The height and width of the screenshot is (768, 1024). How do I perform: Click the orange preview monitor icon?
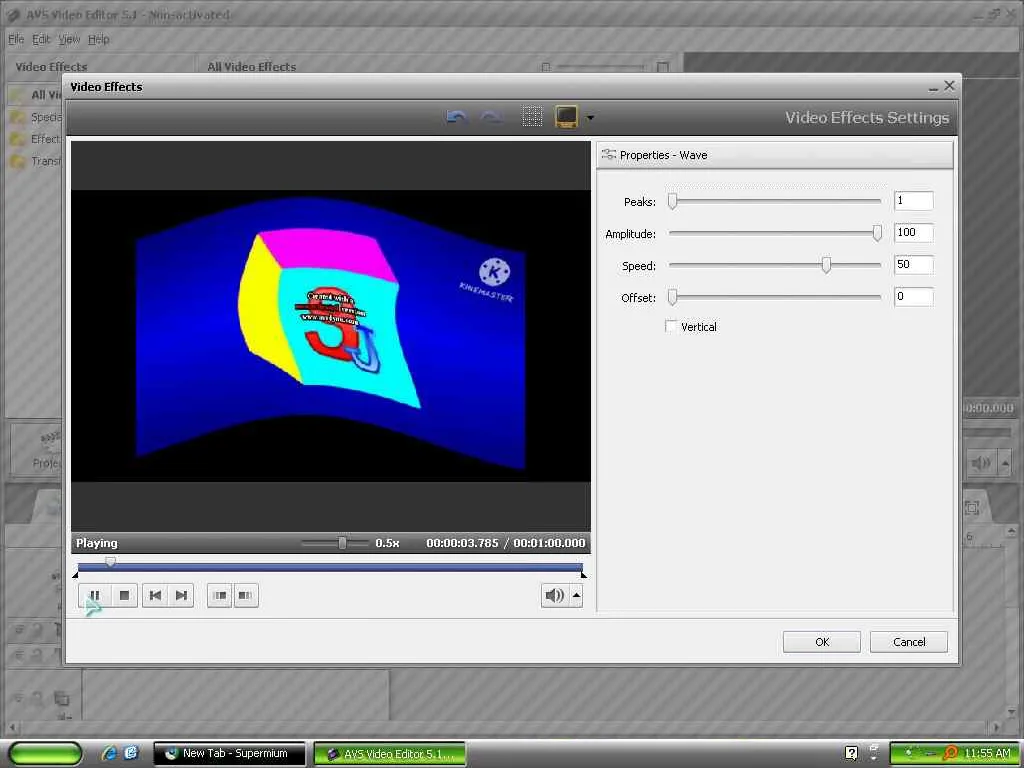[x=566, y=117]
